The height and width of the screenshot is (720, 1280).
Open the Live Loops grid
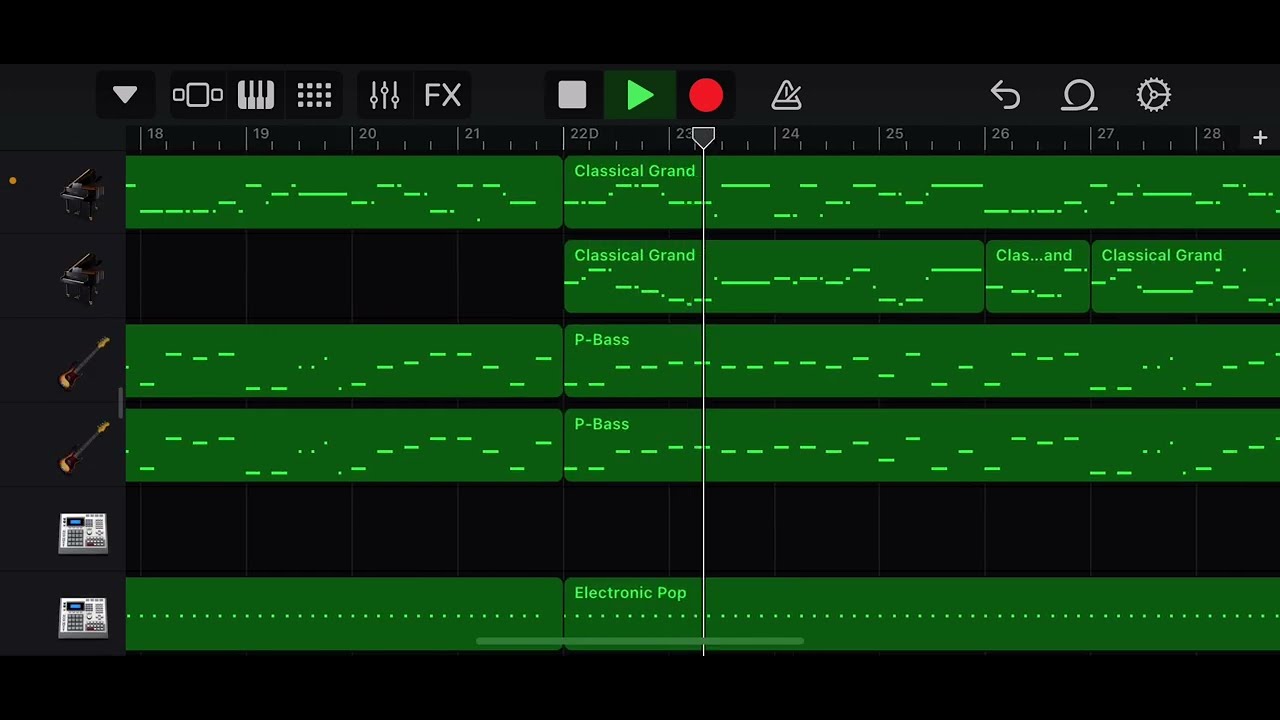tap(314, 95)
